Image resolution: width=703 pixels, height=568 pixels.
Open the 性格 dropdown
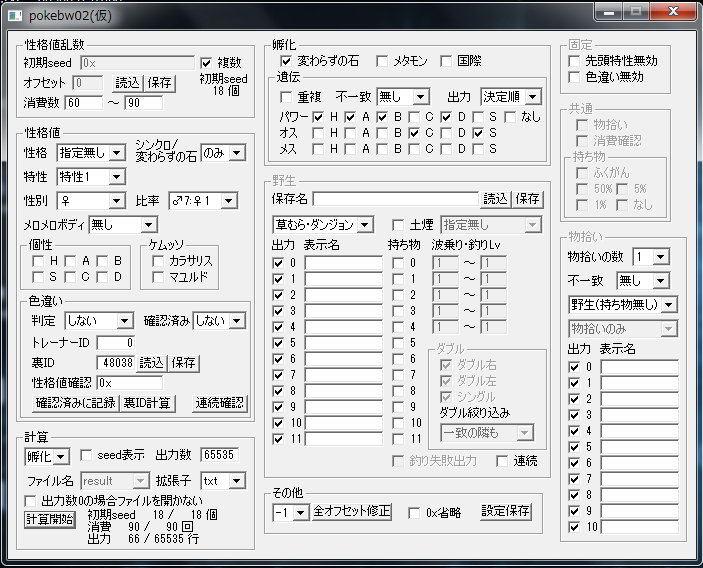pos(91,153)
